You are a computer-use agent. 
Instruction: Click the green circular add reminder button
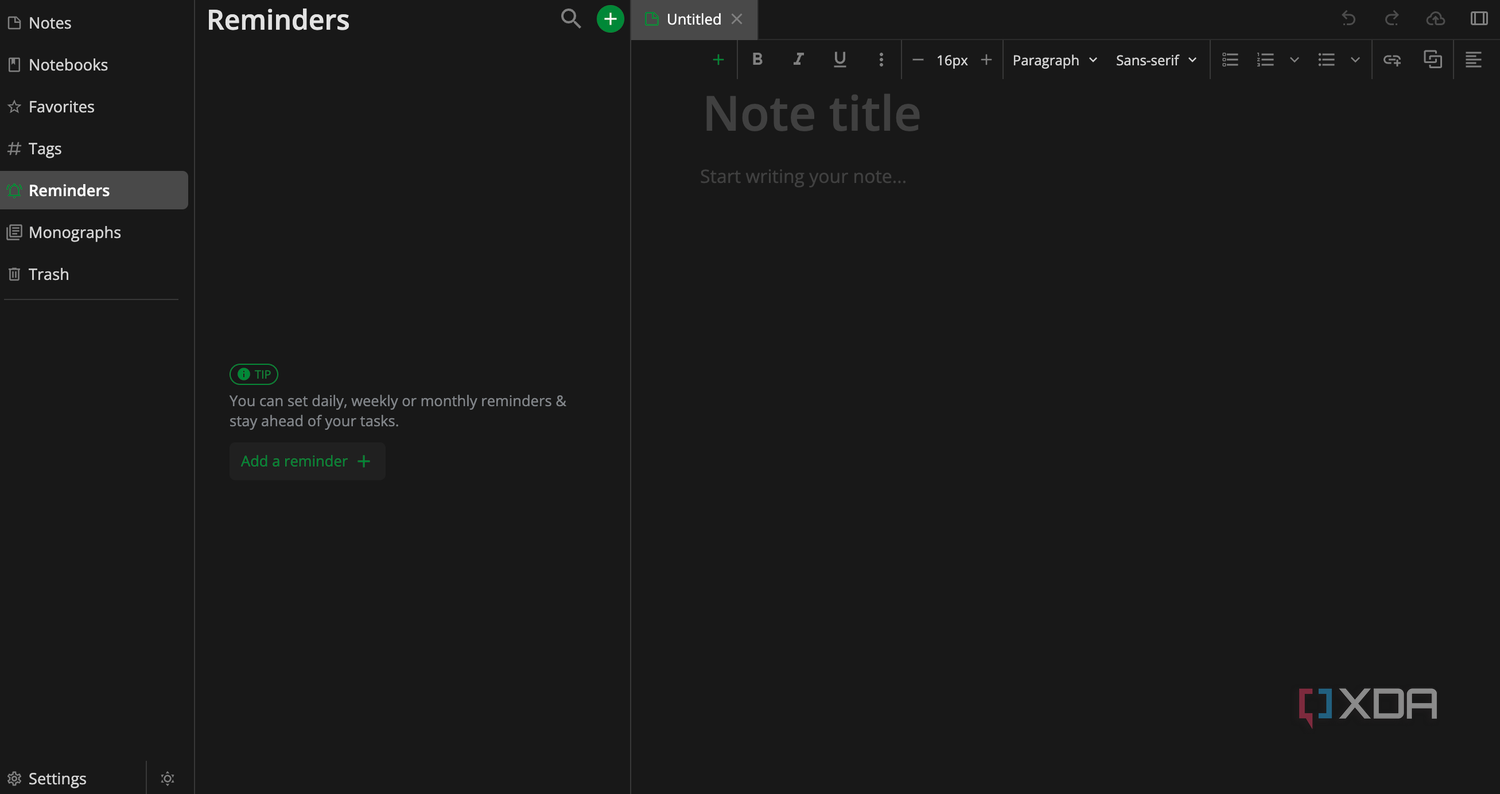point(610,19)
